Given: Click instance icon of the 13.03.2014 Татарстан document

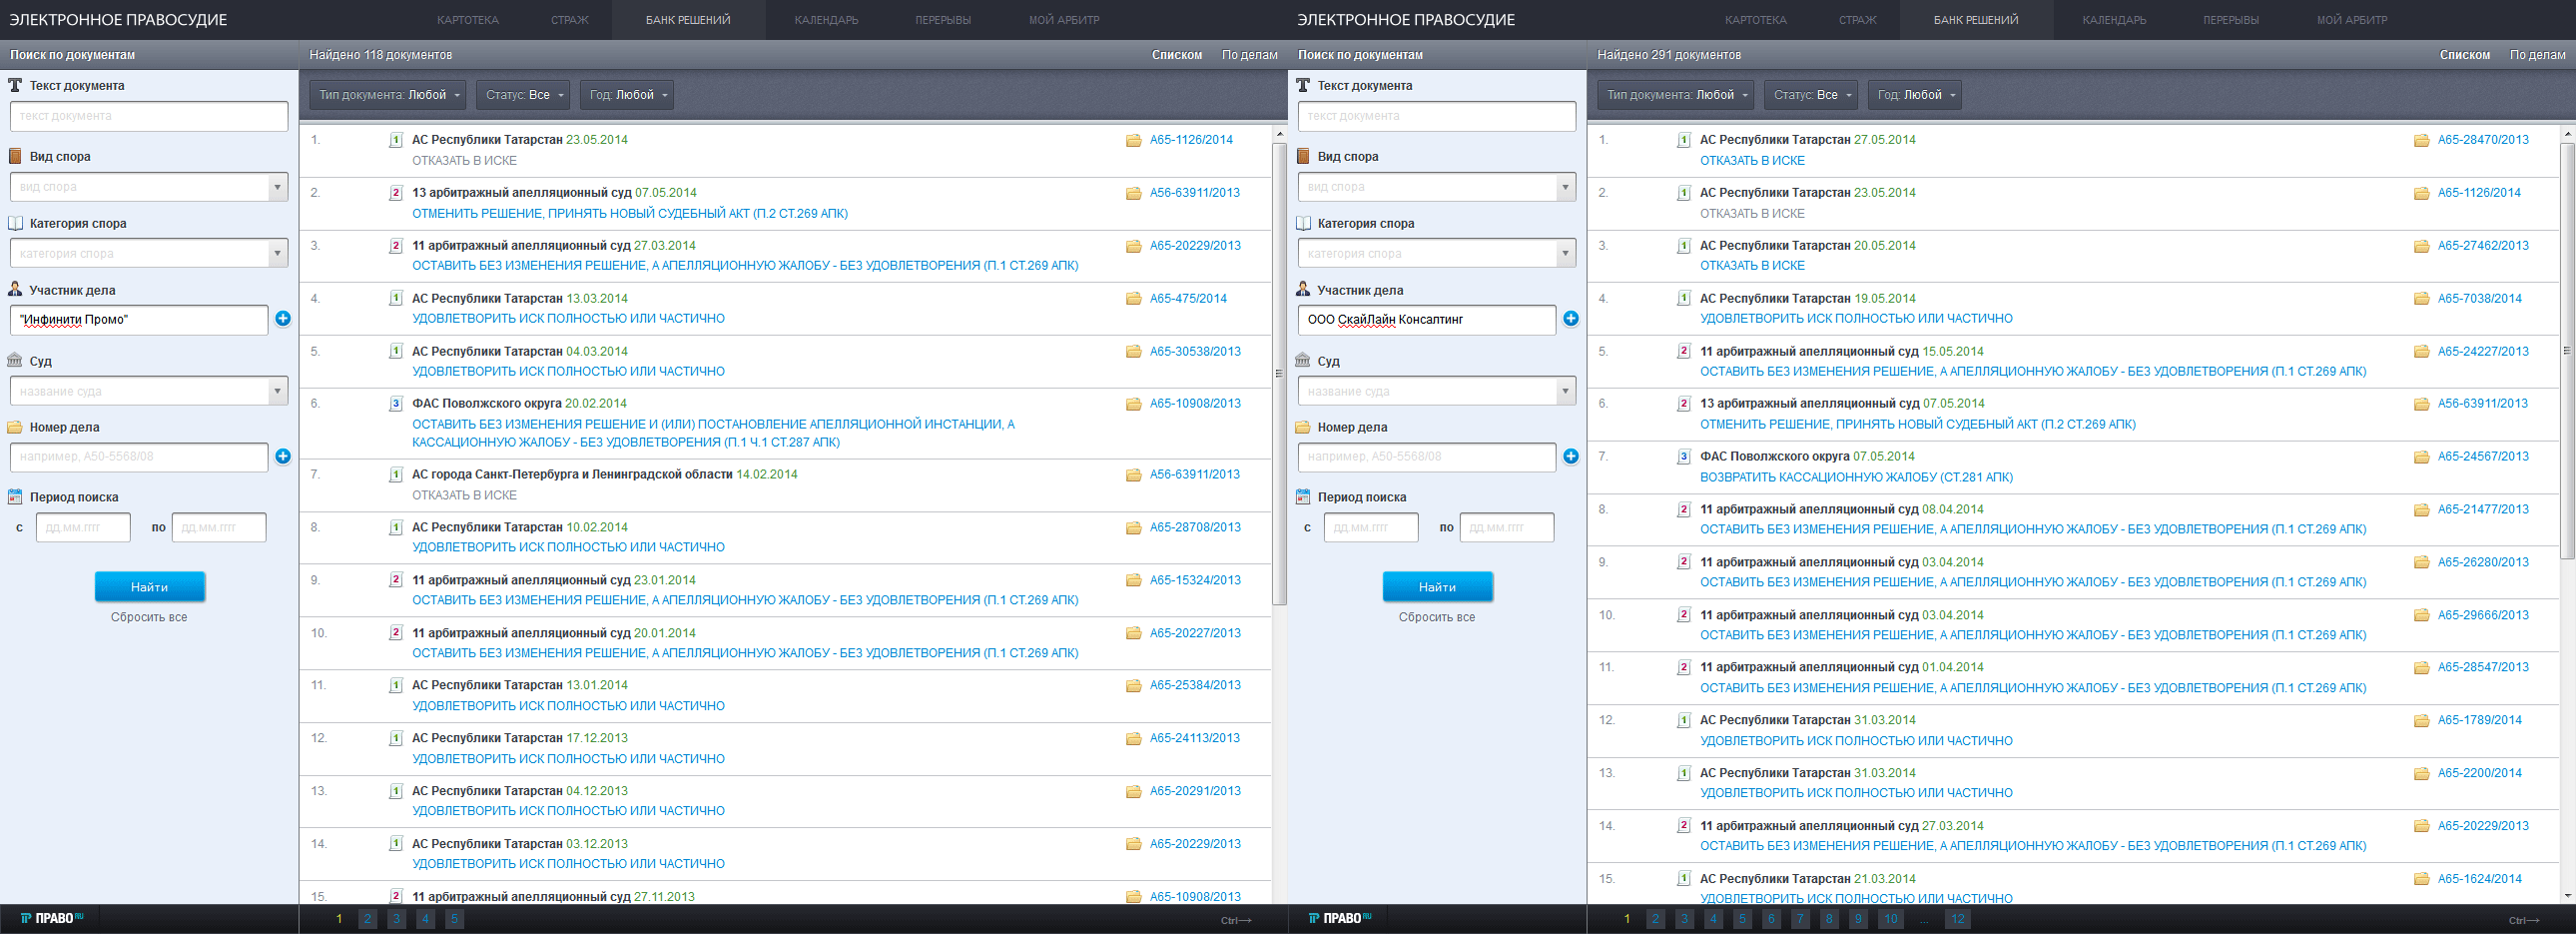Looking at the screenshot, I should [x=396, y=298].
